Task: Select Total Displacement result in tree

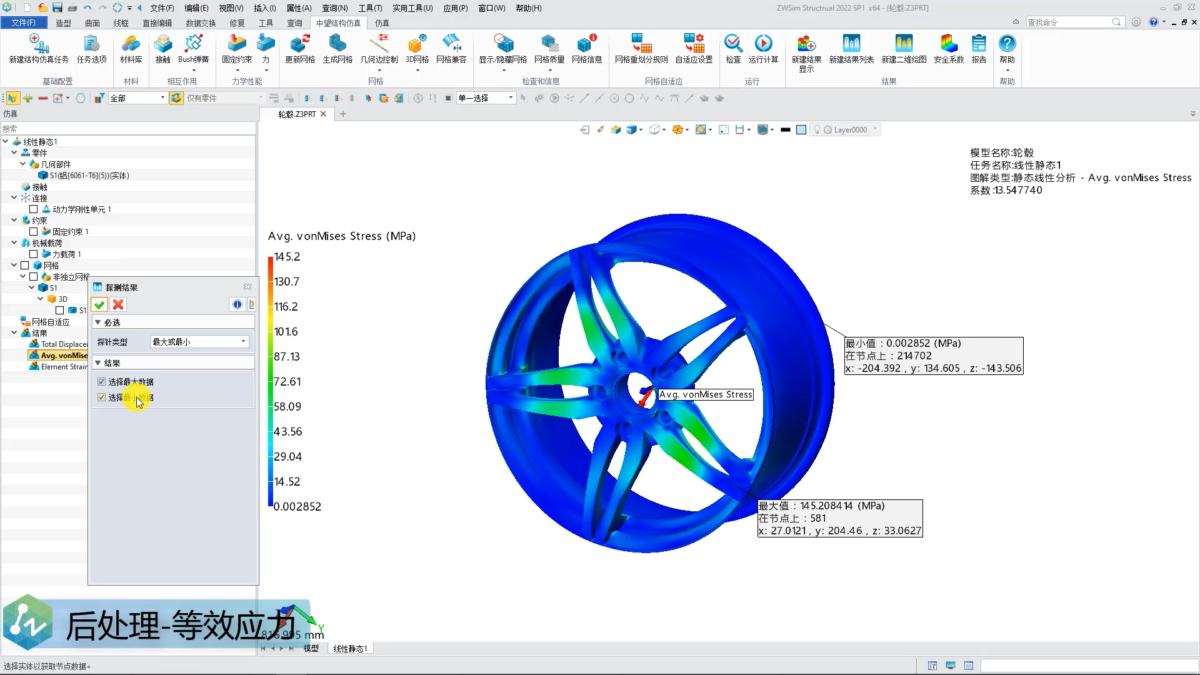Action: tap(60, 344)
